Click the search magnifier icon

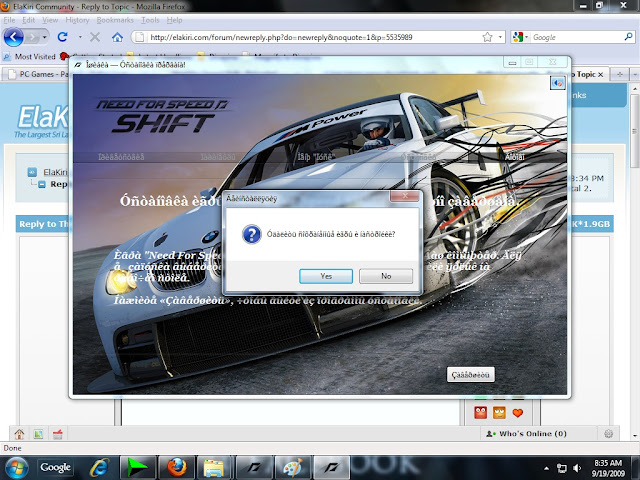coord(628,37)
